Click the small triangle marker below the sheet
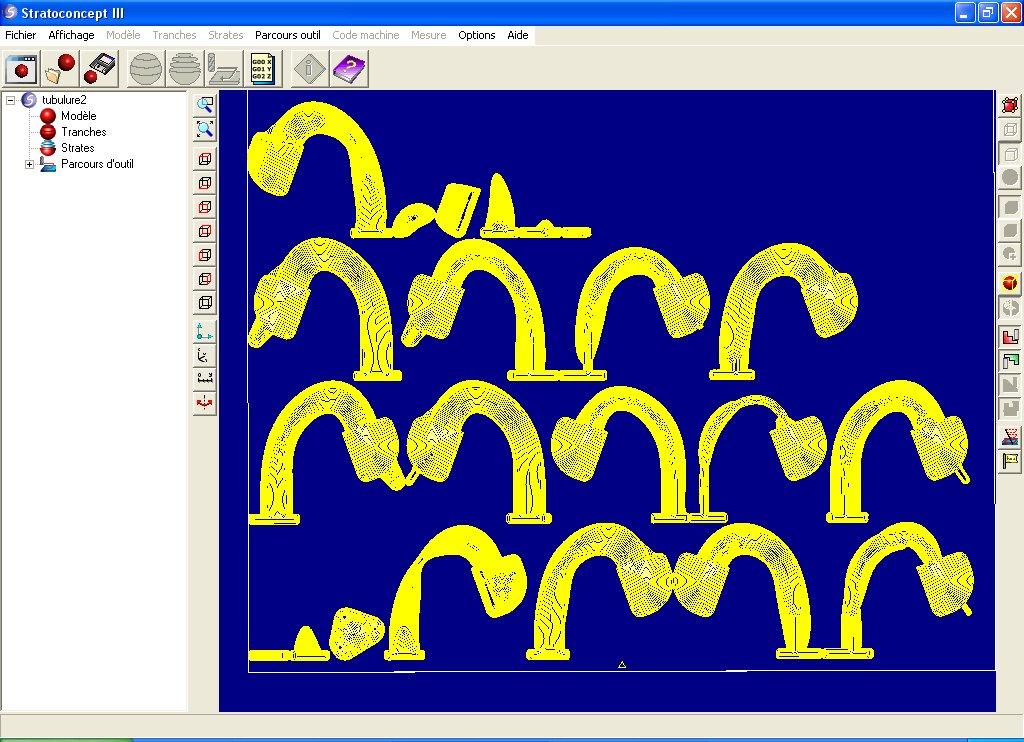This screenshot has height=742, width=1024. click(x=622, y=664)
